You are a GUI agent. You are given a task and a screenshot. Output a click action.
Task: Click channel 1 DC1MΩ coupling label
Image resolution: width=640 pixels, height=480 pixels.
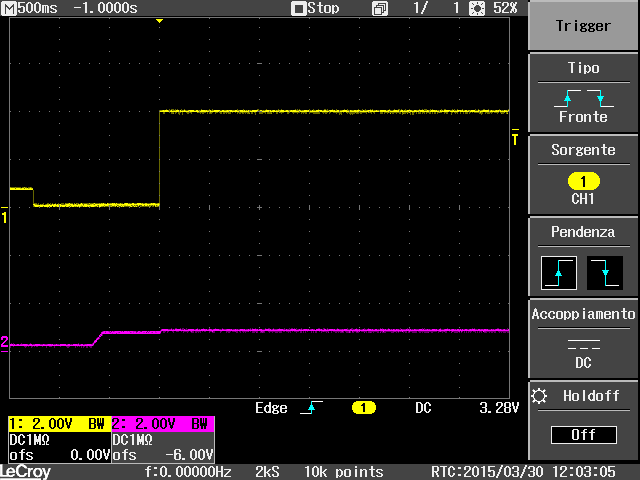[29, 440]
